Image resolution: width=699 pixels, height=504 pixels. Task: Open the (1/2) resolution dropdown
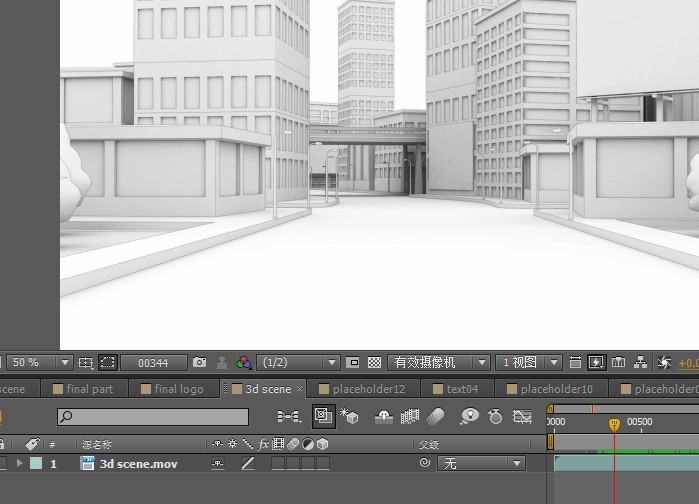(x=299, y=363)
